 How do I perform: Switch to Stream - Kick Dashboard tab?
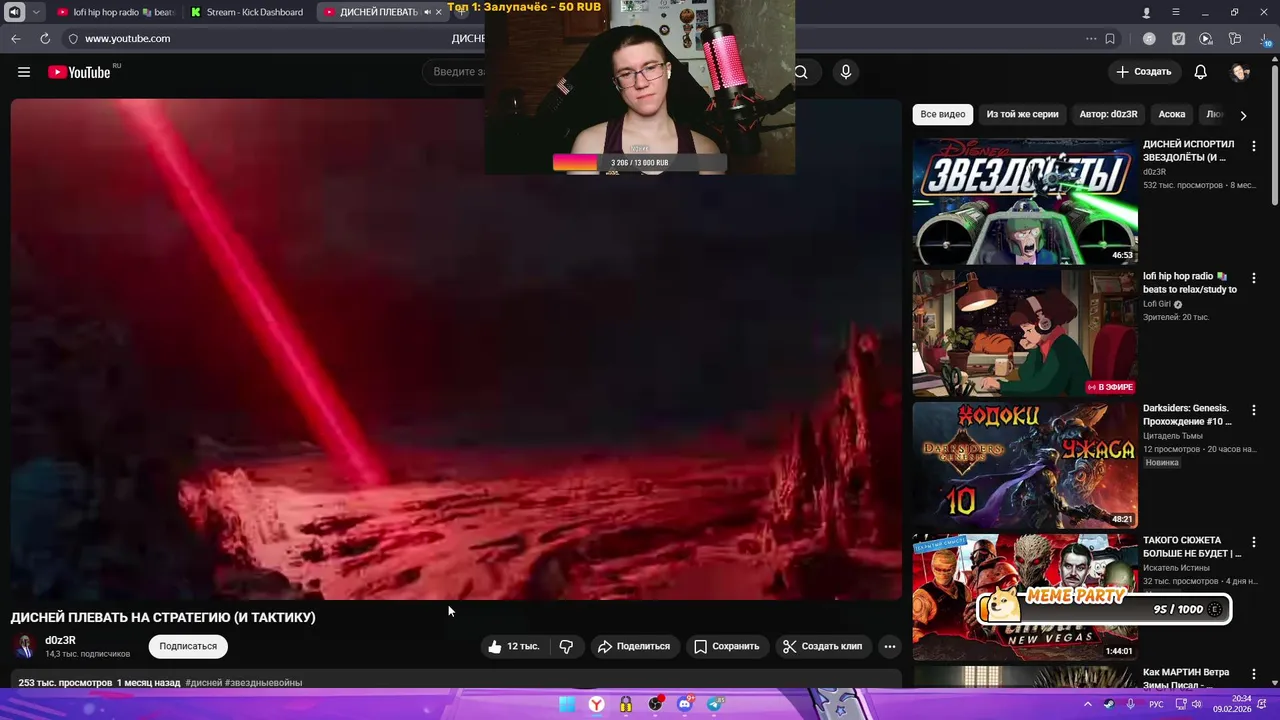point(247,12)
